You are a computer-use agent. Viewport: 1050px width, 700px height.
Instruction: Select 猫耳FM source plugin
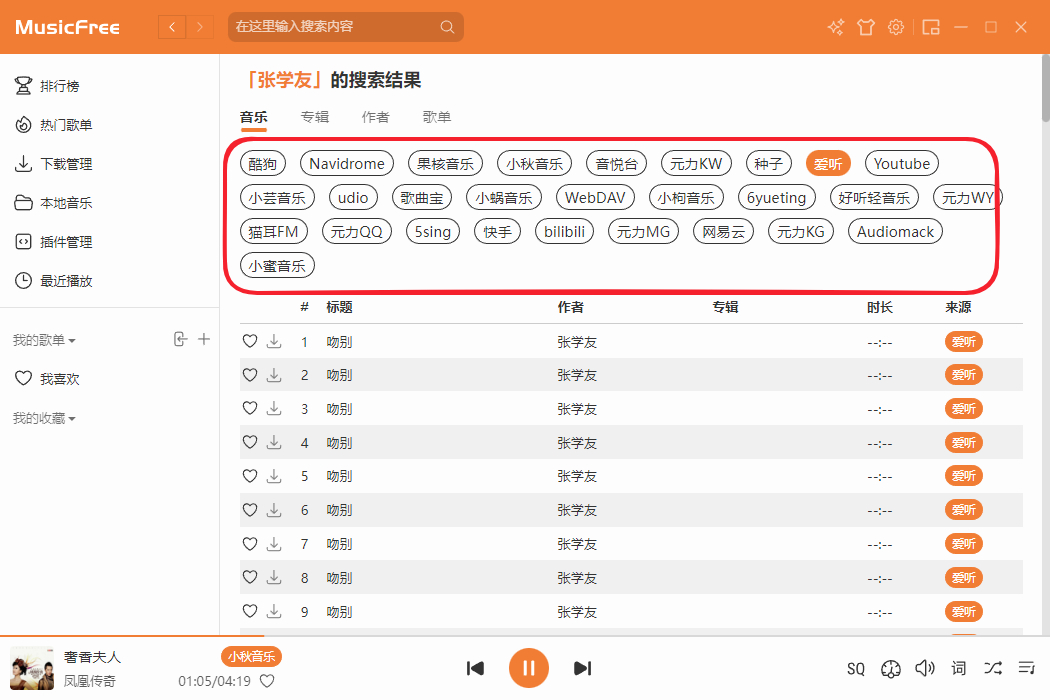pyautogui.click(x=273, y=232)
